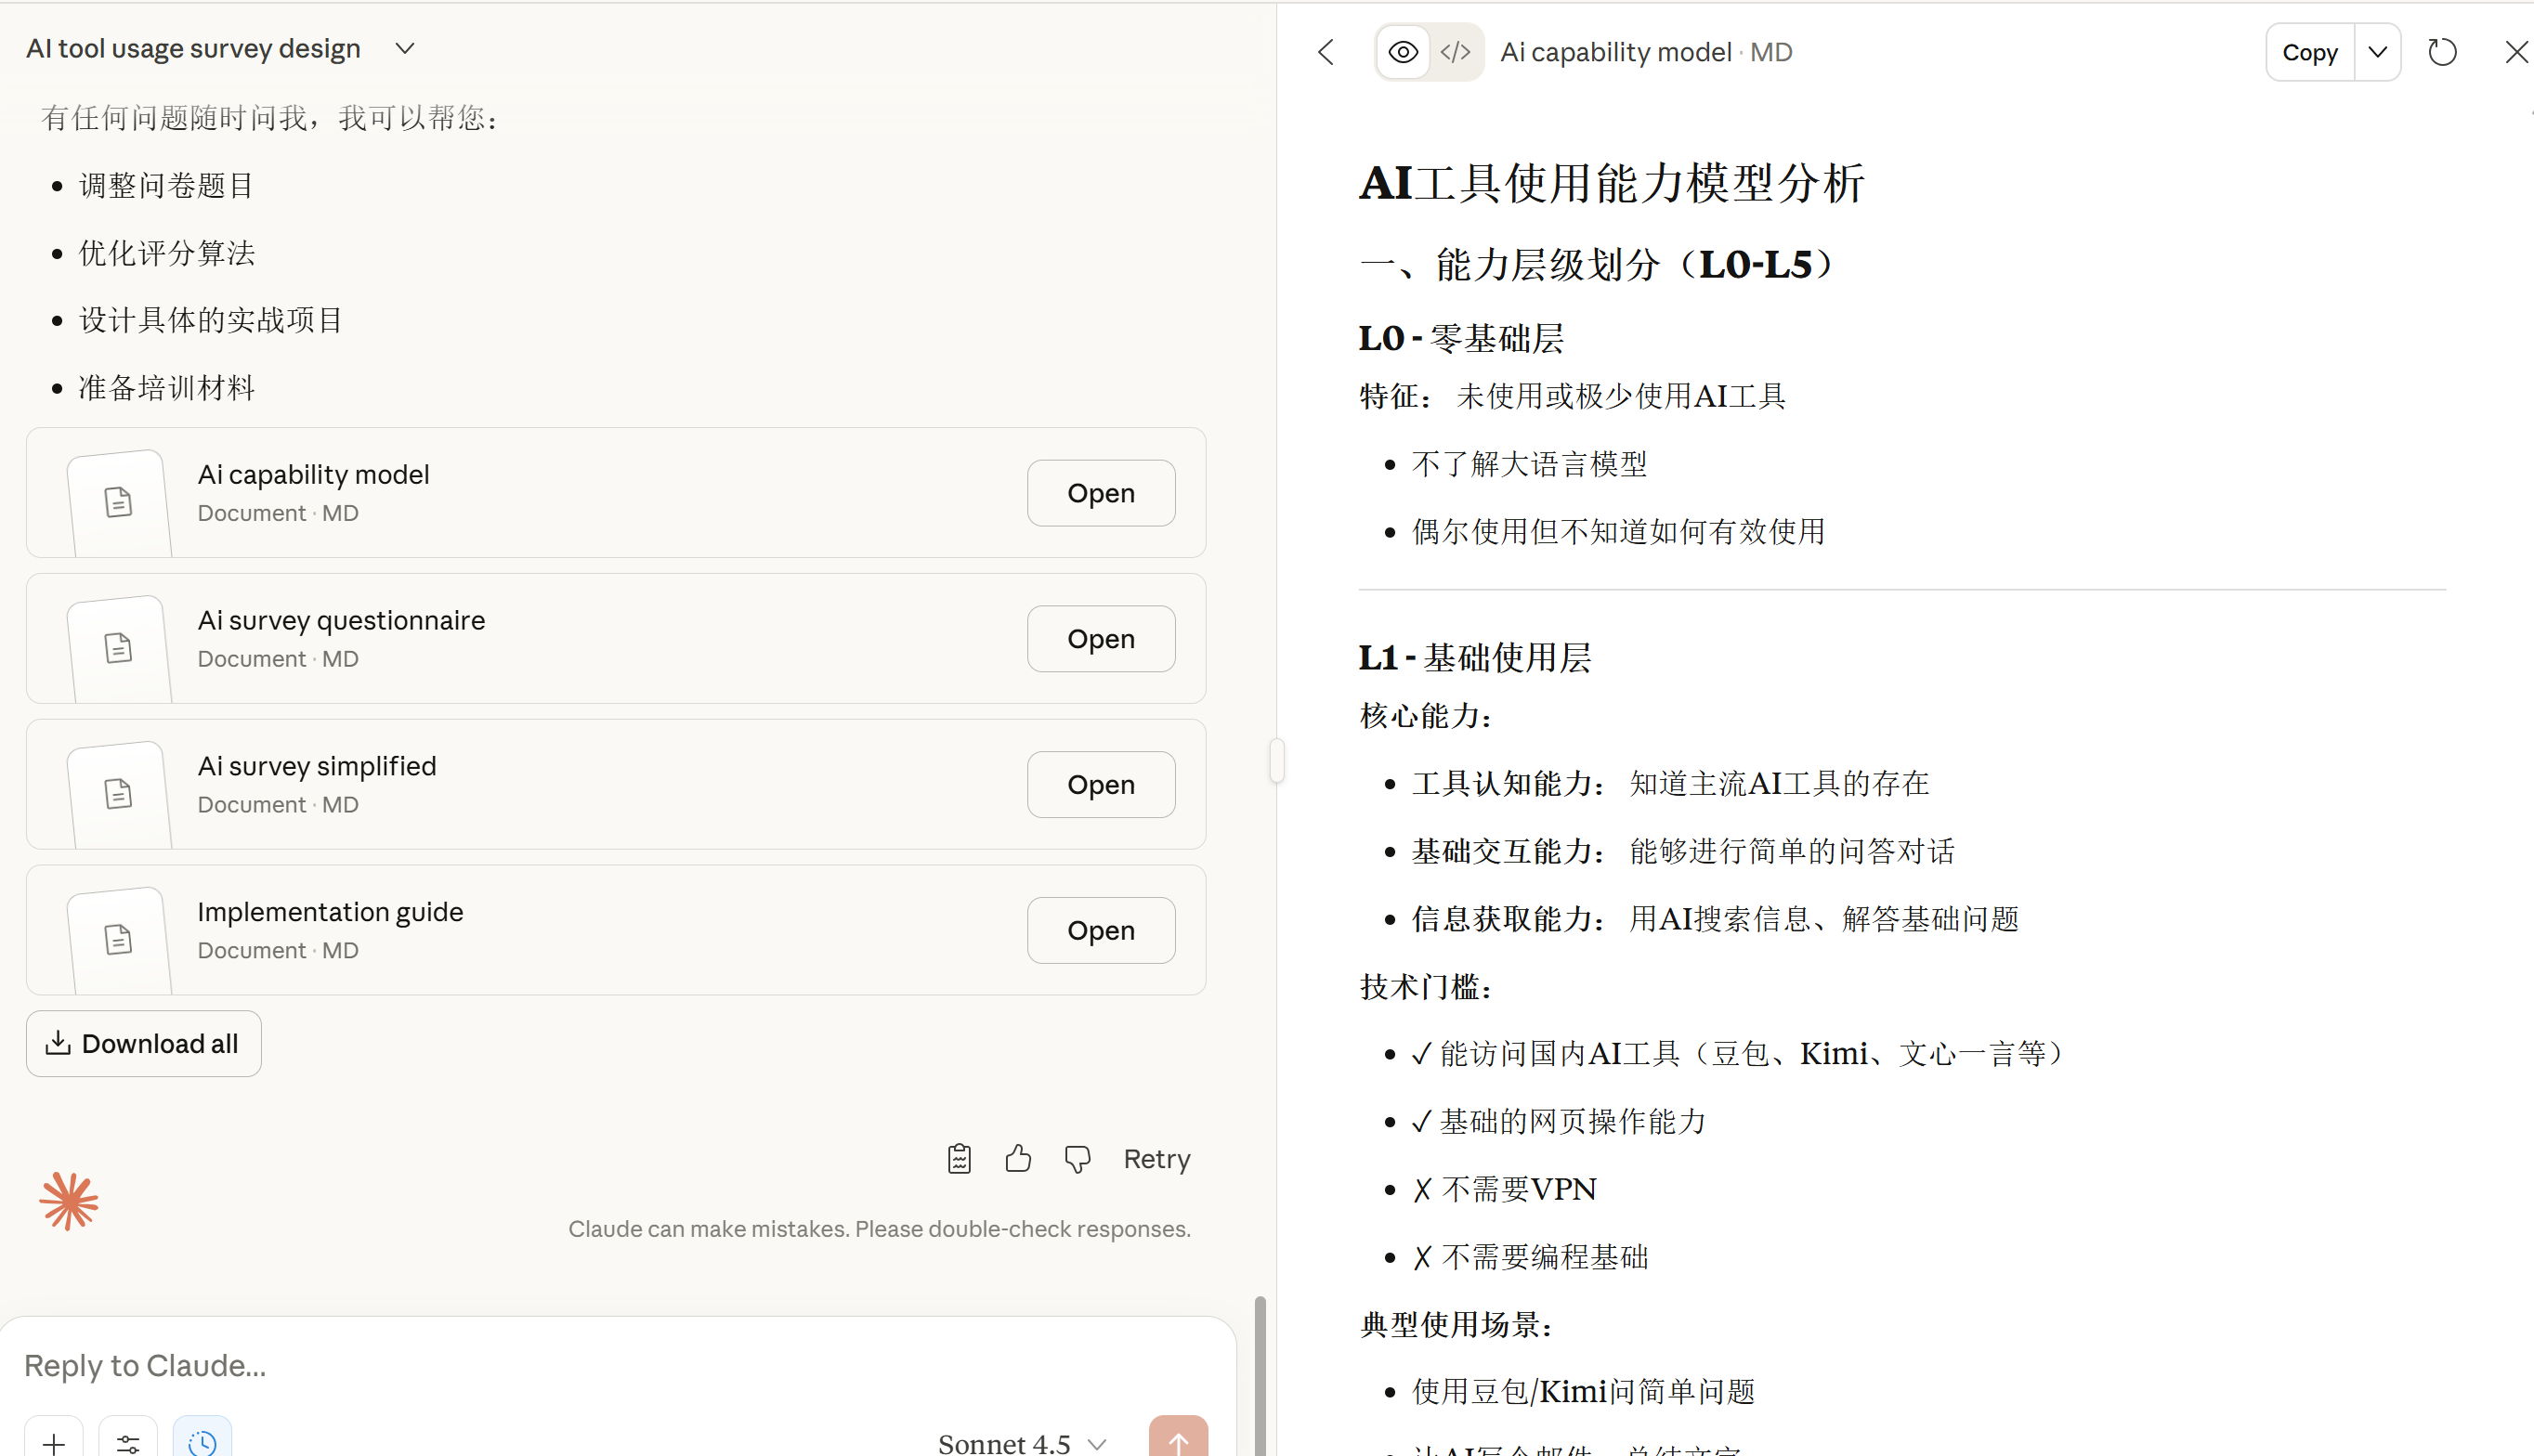The height and width of the screenshot is (1456, 2534).
Task: Switch artifact to code view
Action: click(1455, 52)
